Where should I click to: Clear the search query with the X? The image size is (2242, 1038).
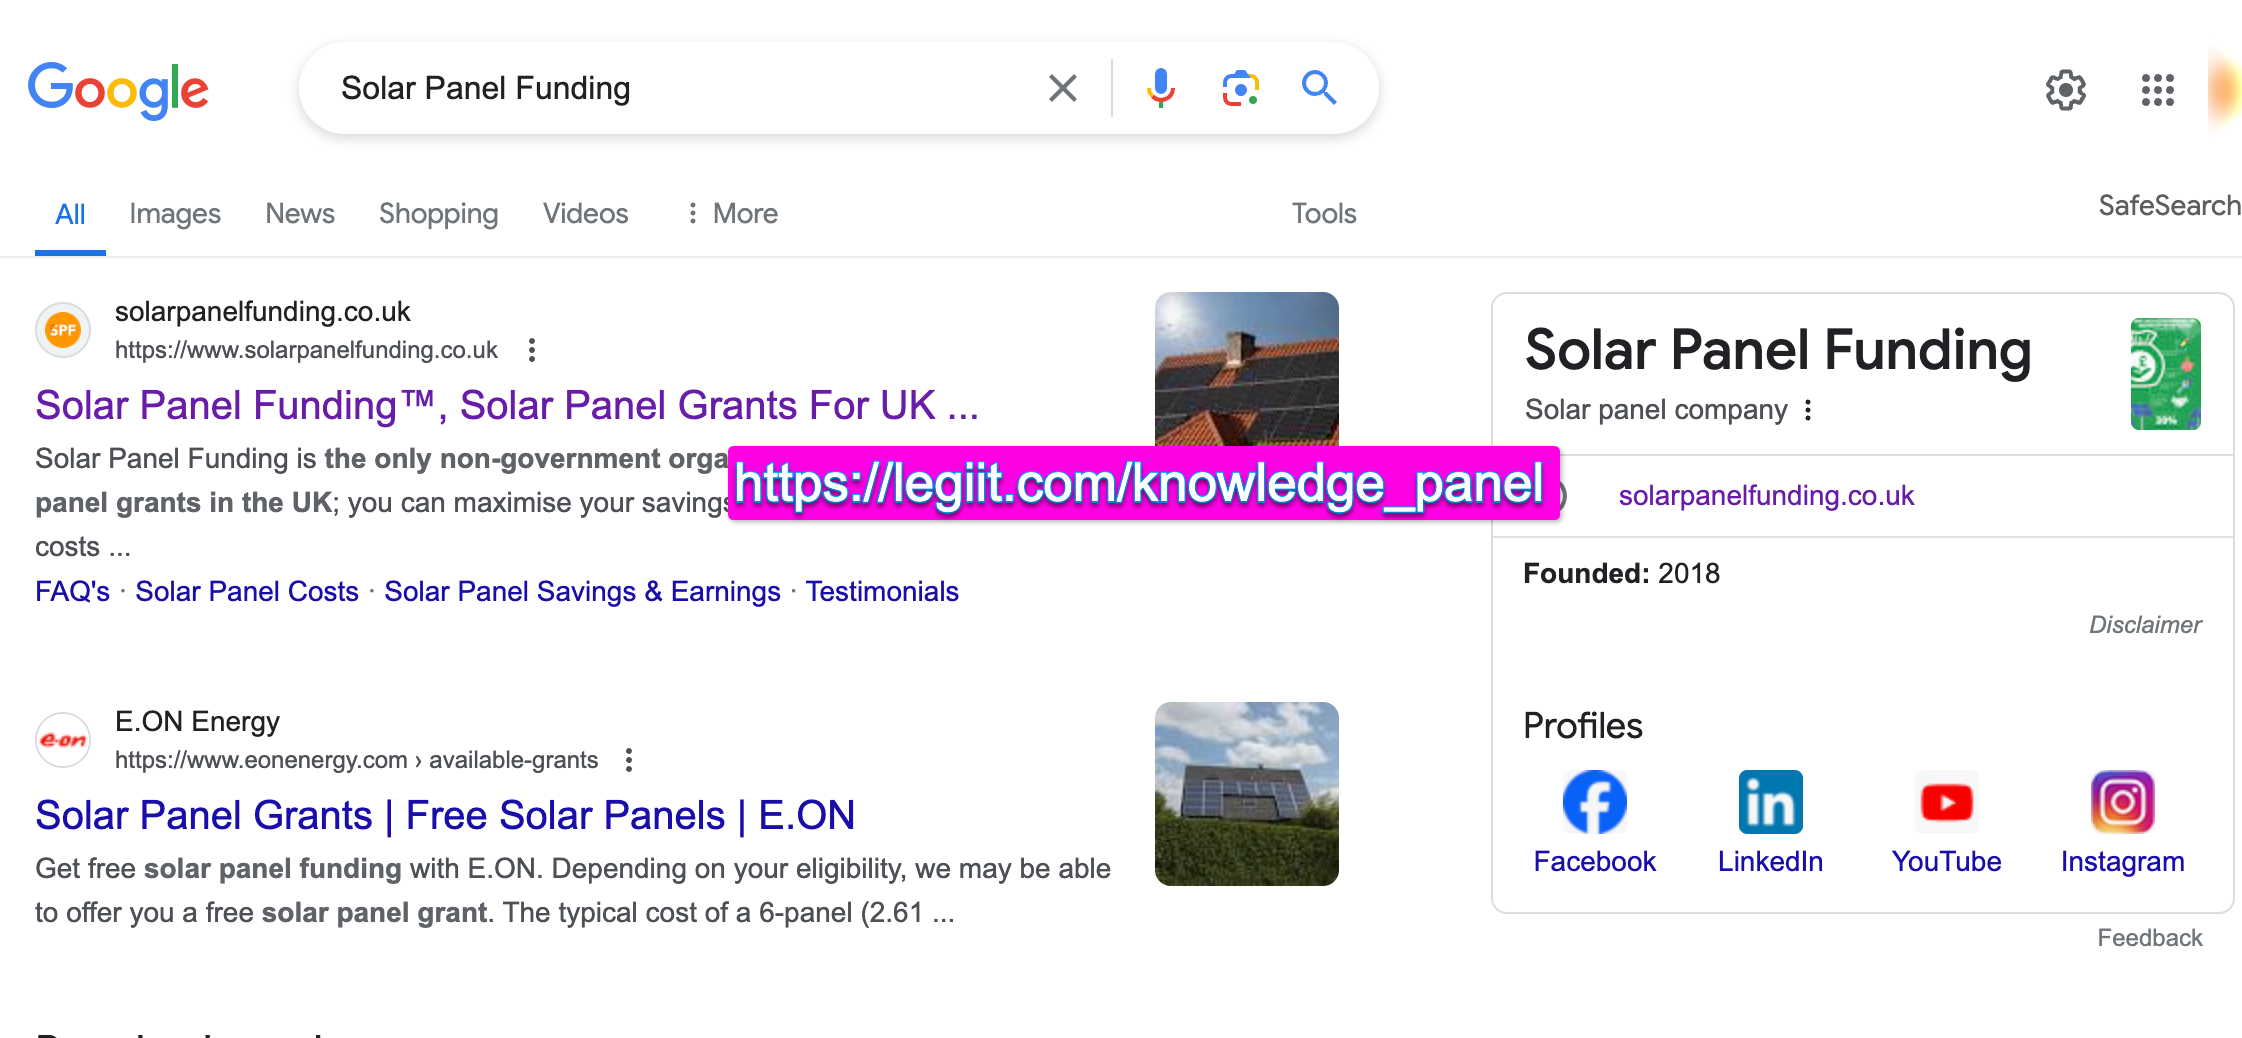[1062, 88]
